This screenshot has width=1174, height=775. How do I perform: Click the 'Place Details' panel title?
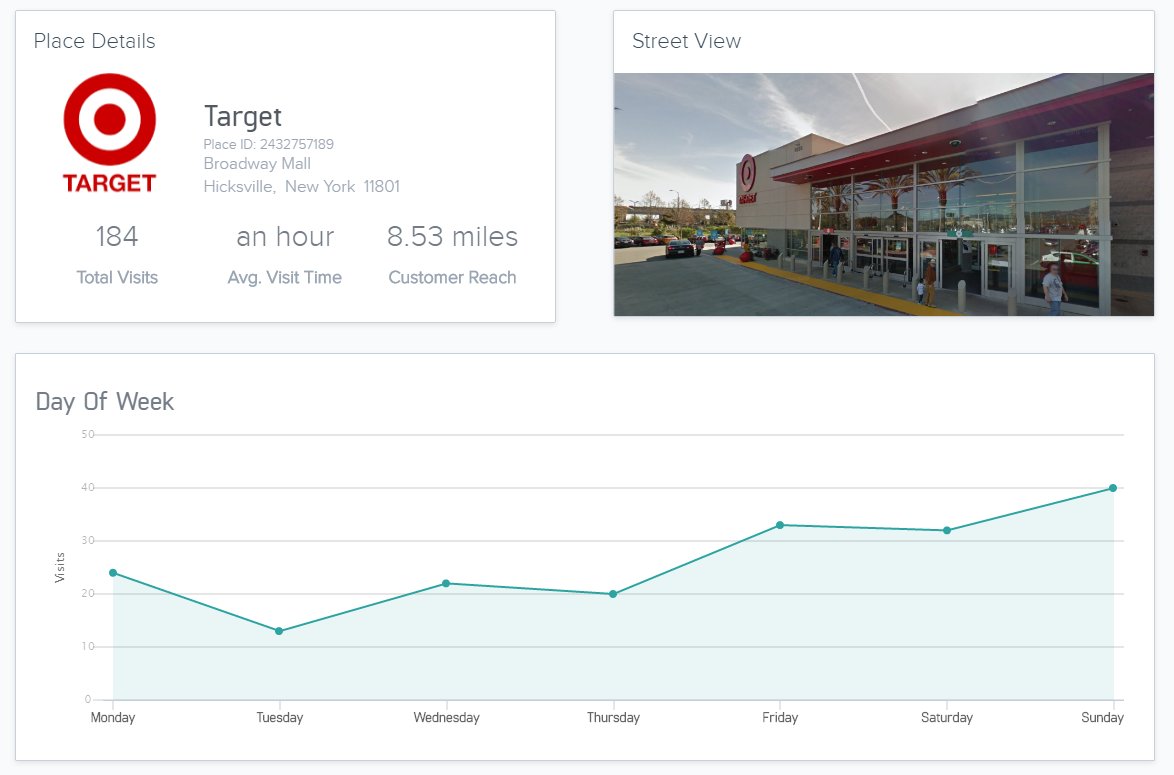[x=94, y=41]
